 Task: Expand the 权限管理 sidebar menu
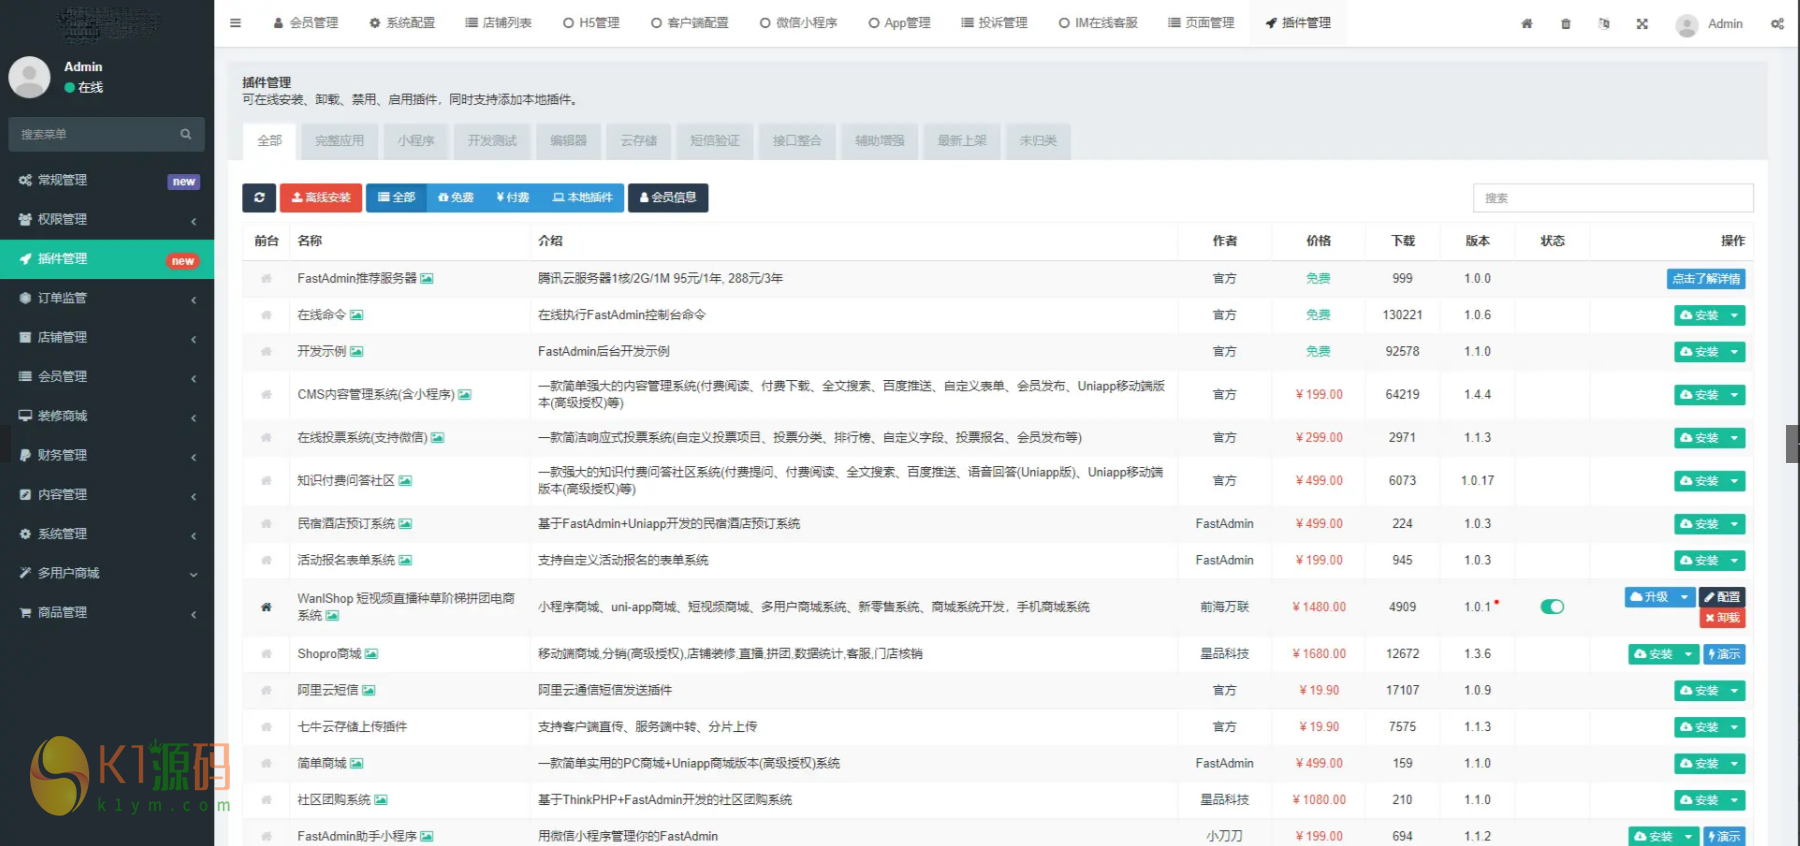(107, 219)
